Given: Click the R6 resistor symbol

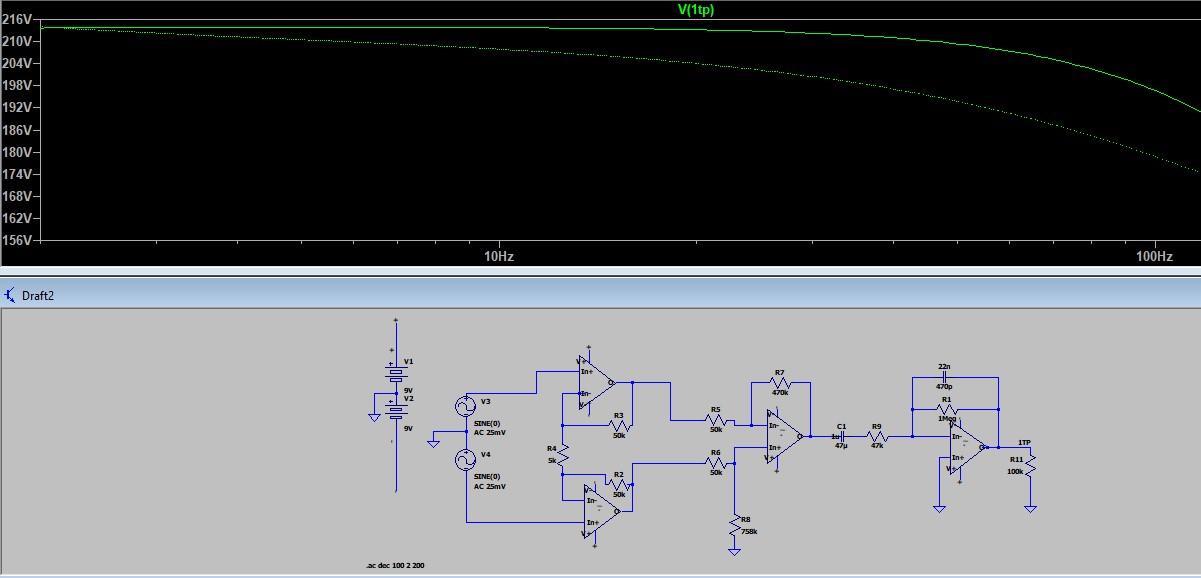Looking at the screenshot, I should coord(714,463).
